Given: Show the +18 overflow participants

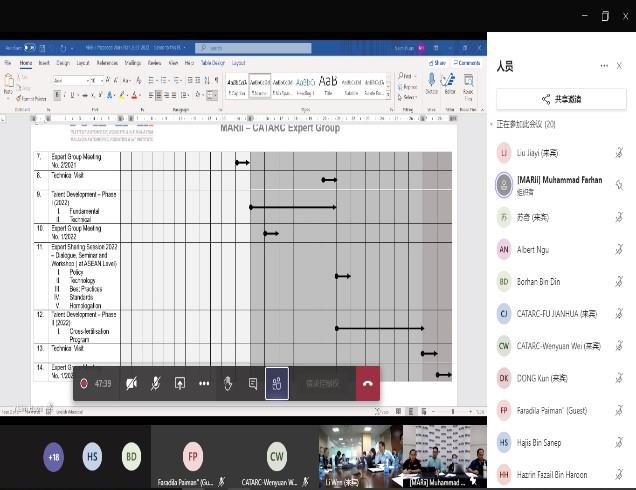Looking at the screenshot, I should [x=53, y=456].
